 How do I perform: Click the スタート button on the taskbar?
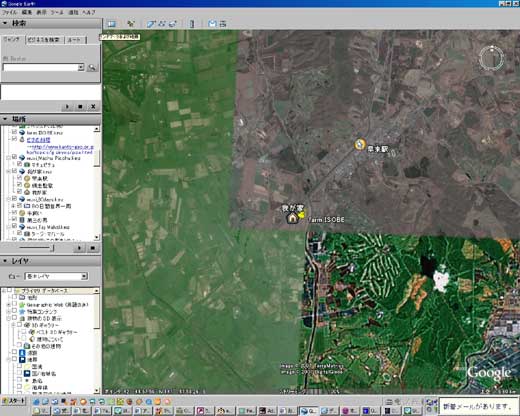tap(14, 401)
